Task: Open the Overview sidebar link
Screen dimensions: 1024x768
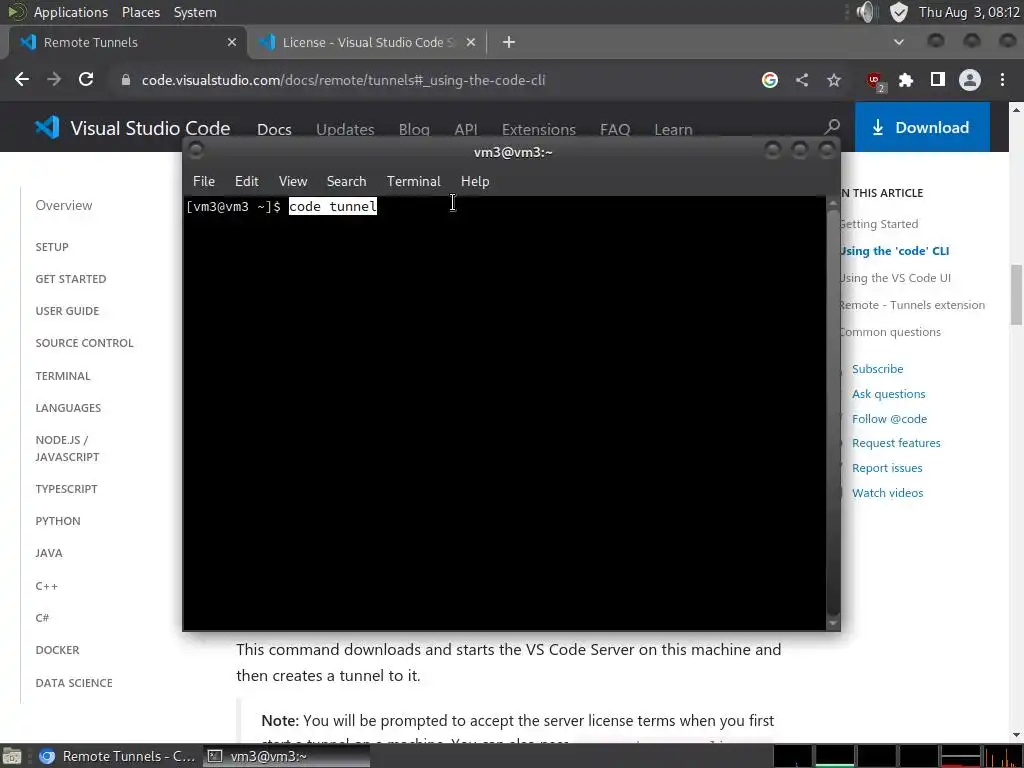Action: tap(64, 205)
